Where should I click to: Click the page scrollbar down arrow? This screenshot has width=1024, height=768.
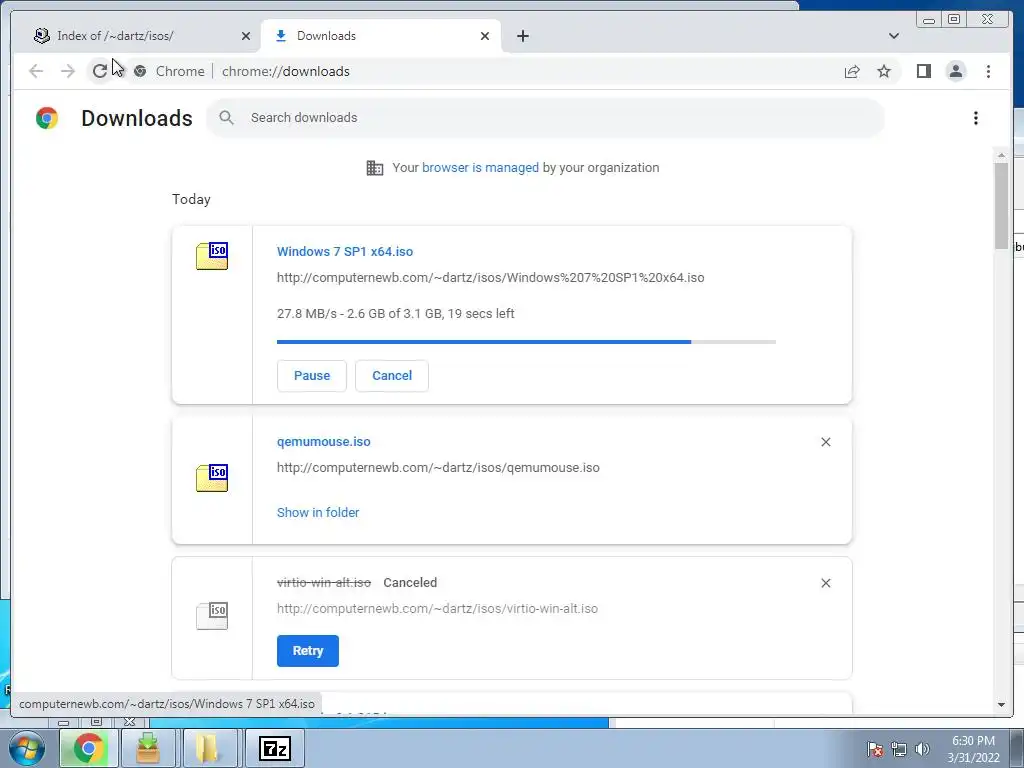click(x=1001, y=705)
